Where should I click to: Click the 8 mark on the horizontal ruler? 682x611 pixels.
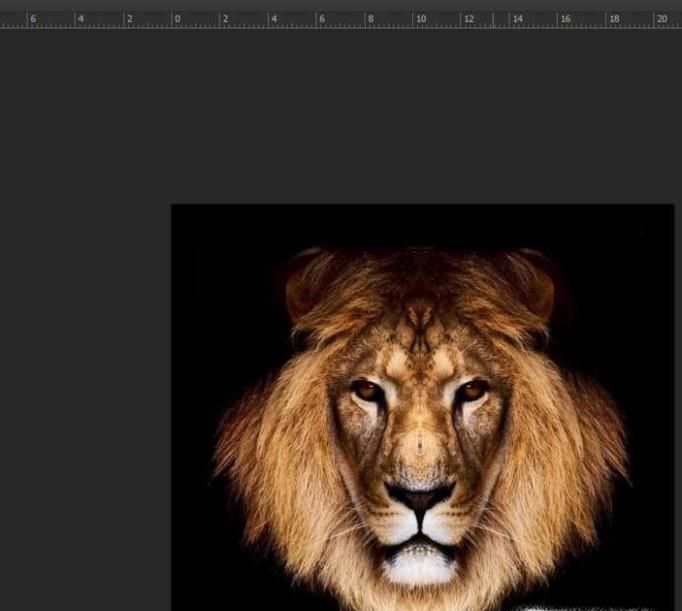(x=369, y=19)
